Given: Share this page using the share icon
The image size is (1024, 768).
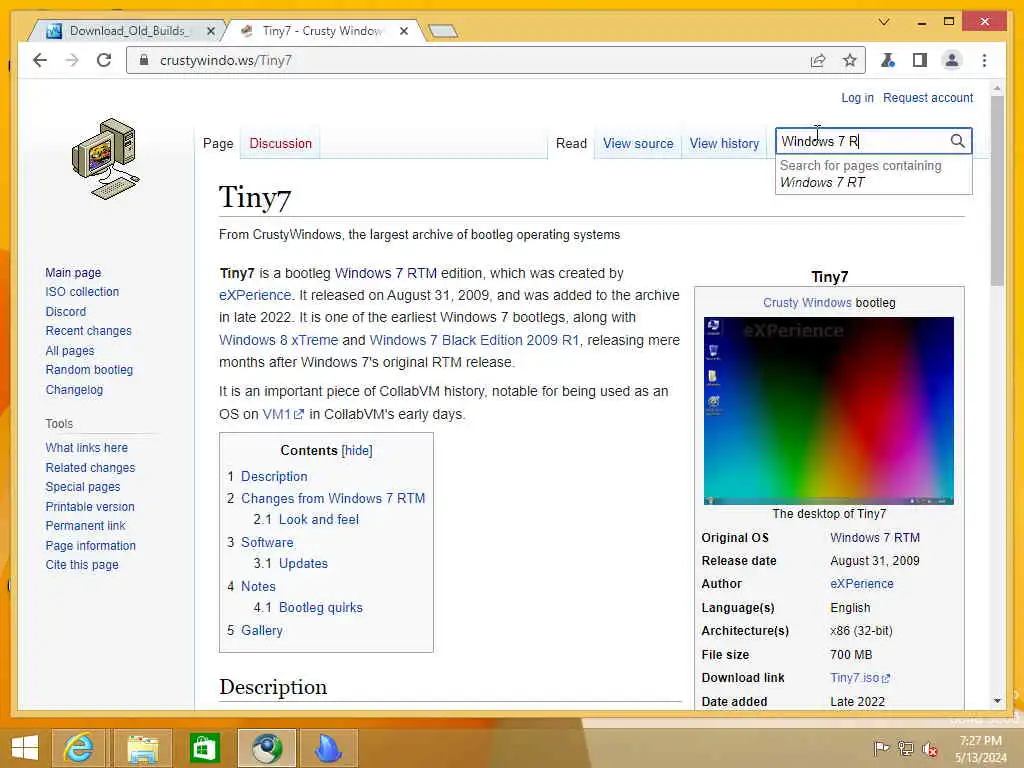Looking at the screenshot, I should (x=818, y=60).
